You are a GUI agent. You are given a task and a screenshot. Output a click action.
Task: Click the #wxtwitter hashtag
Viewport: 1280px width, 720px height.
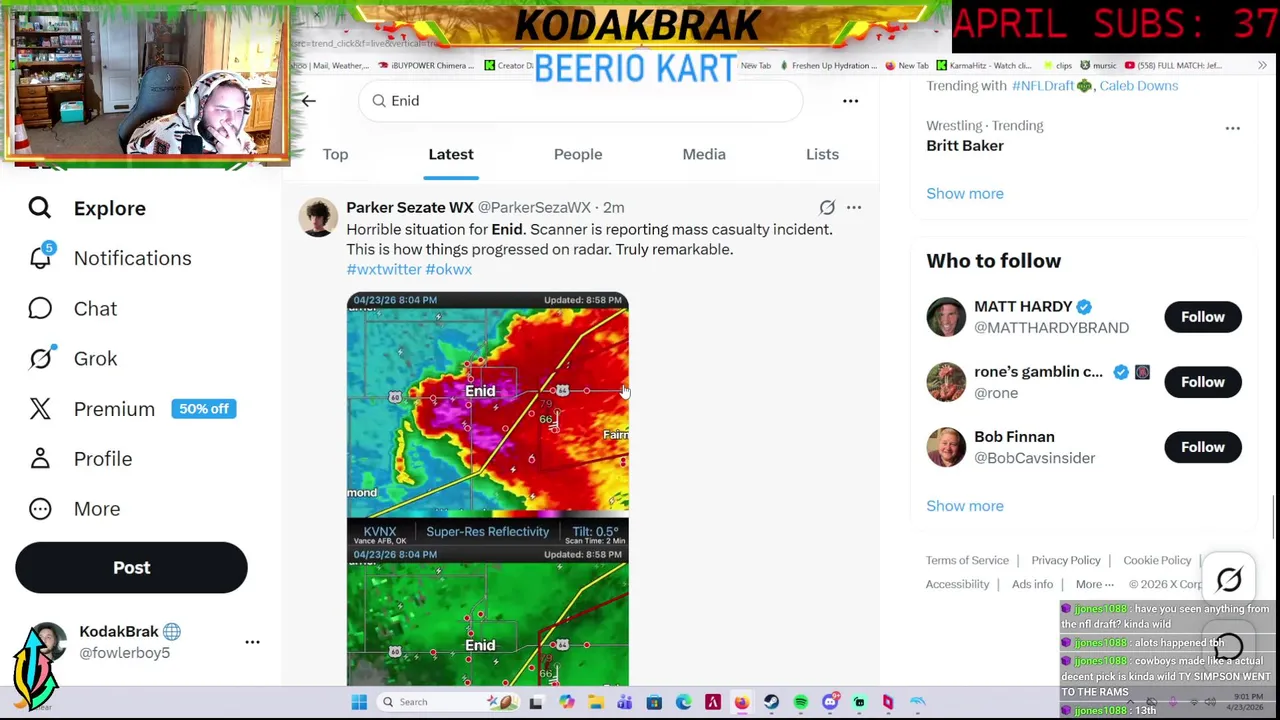coord(384,269)
